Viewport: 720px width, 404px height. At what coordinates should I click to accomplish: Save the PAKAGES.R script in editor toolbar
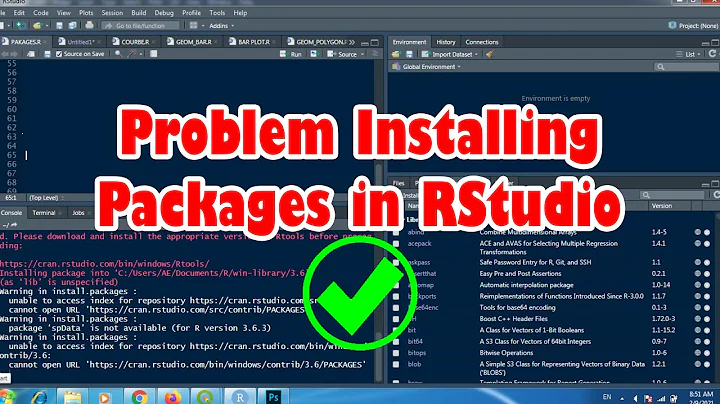point(47,54)
